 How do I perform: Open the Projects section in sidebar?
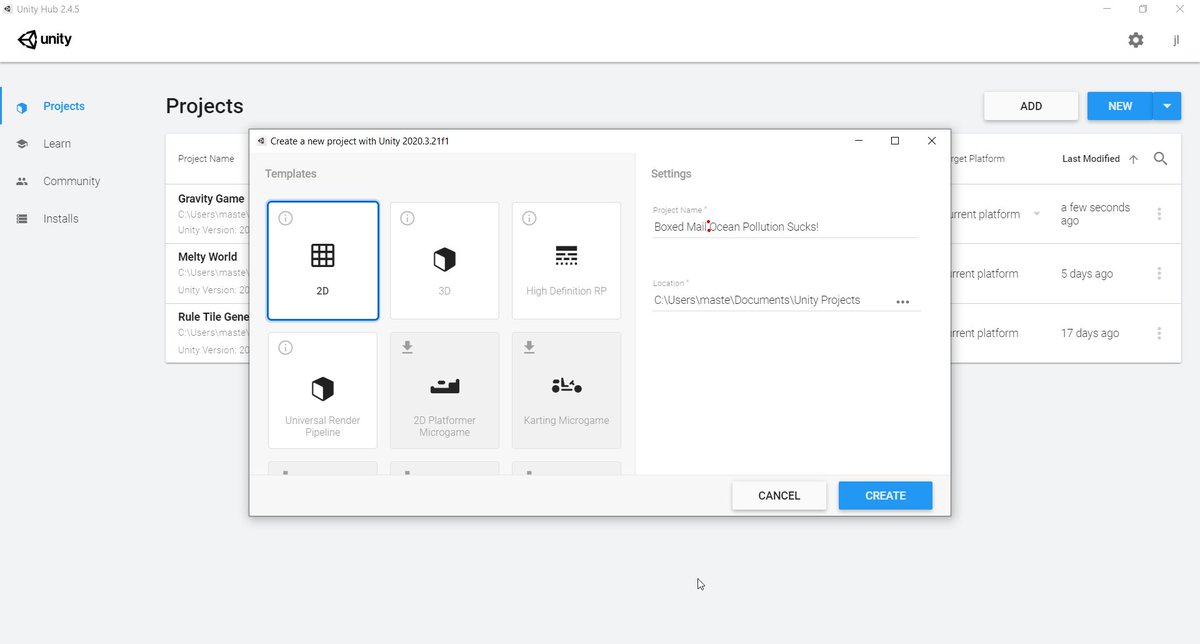tap(64, 106)
